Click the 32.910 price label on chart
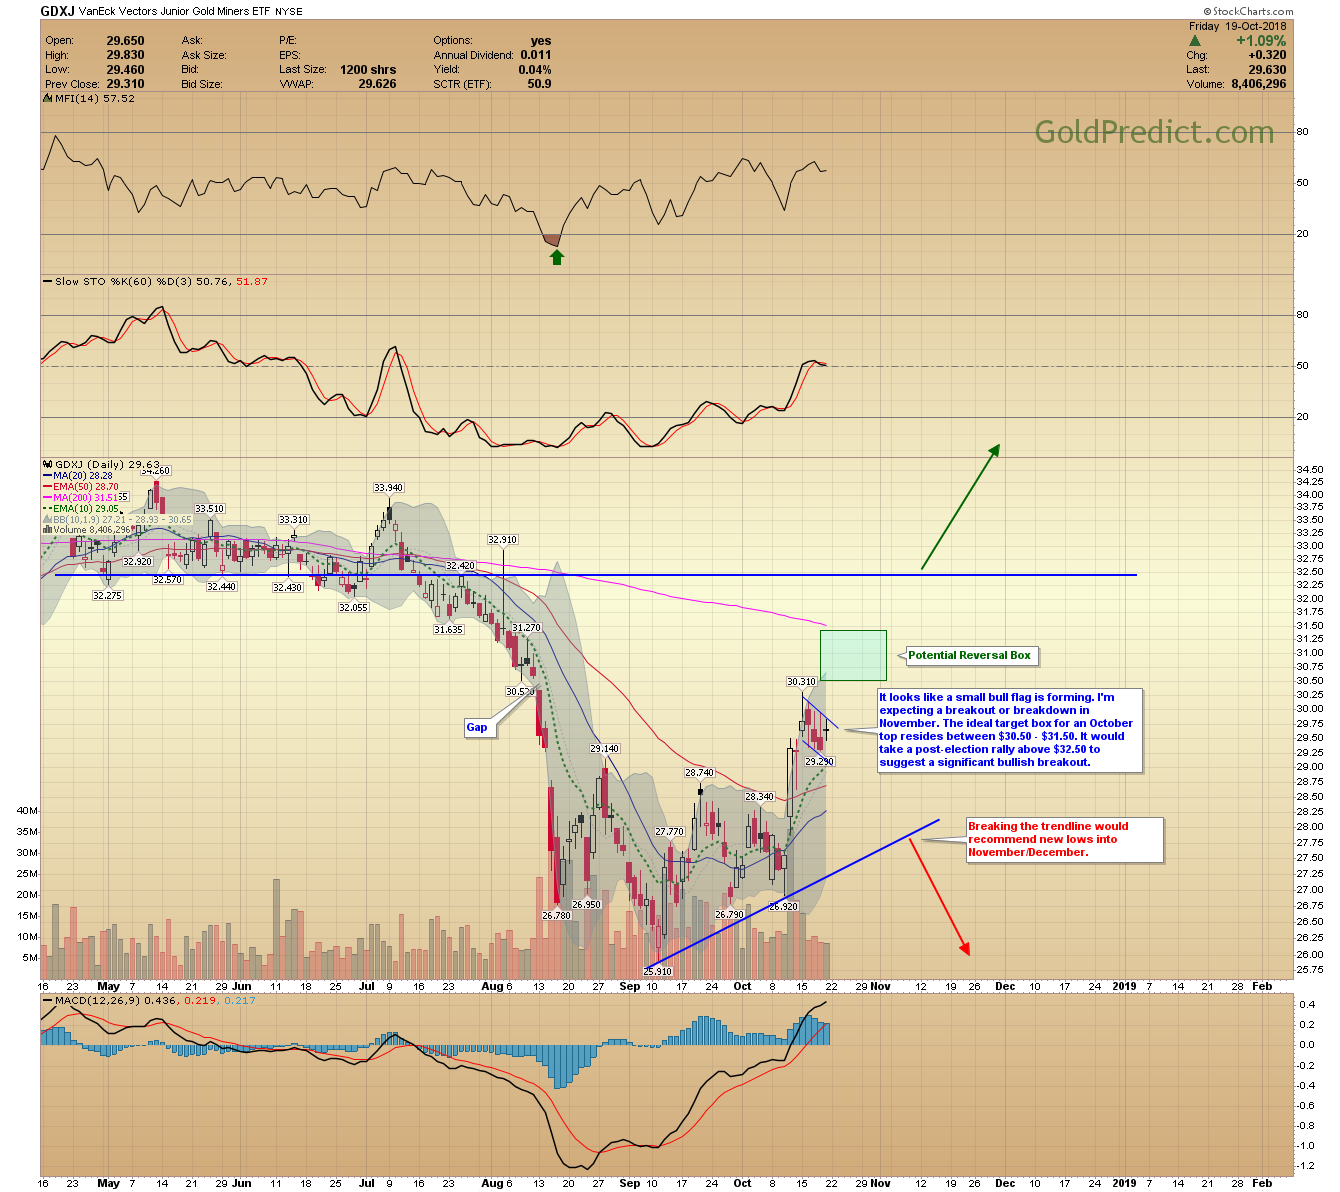Screen dimensions: 1340x1192 pos(502,540)
